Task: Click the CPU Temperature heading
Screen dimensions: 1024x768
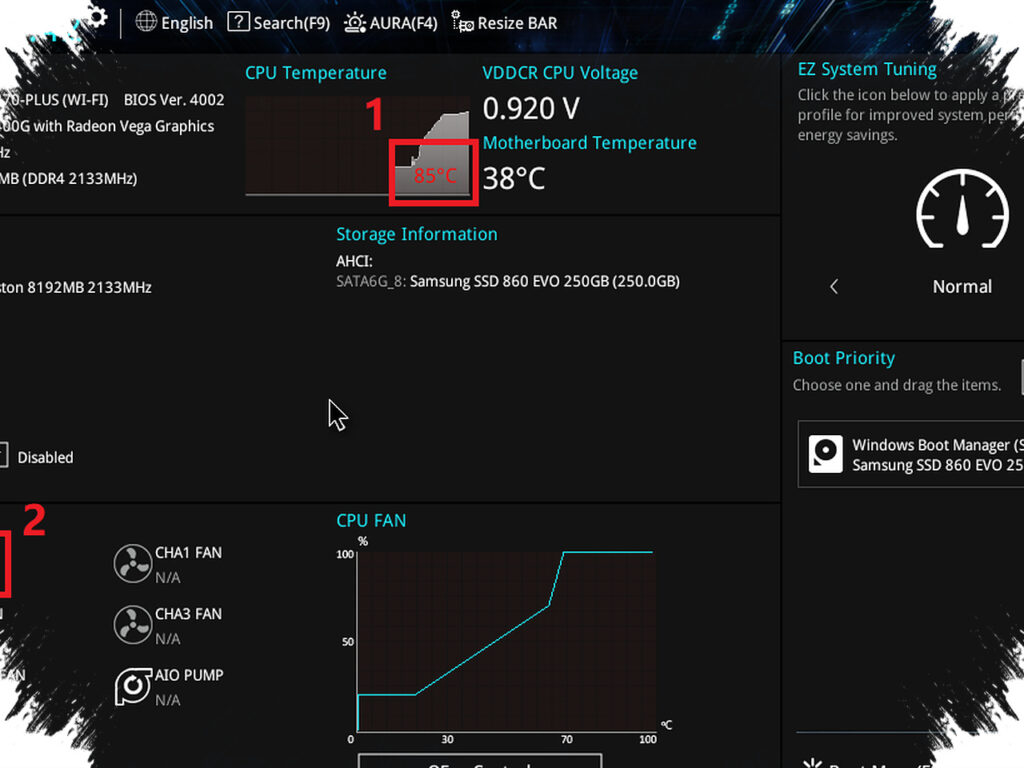Action: pos(315,73)
